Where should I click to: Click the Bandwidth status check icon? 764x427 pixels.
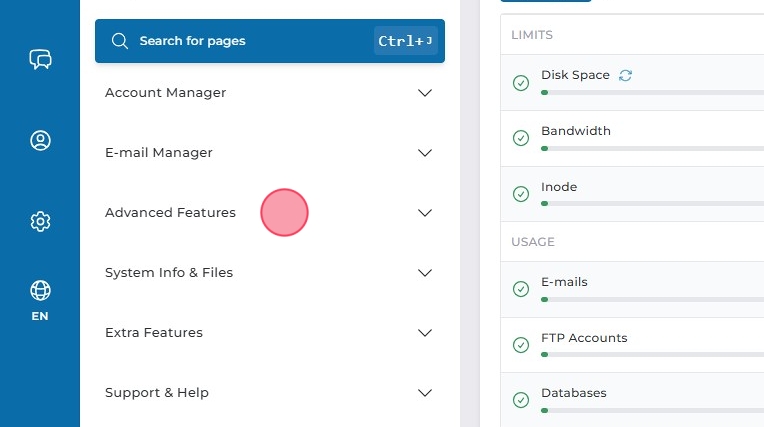click(x=521, y=138)
